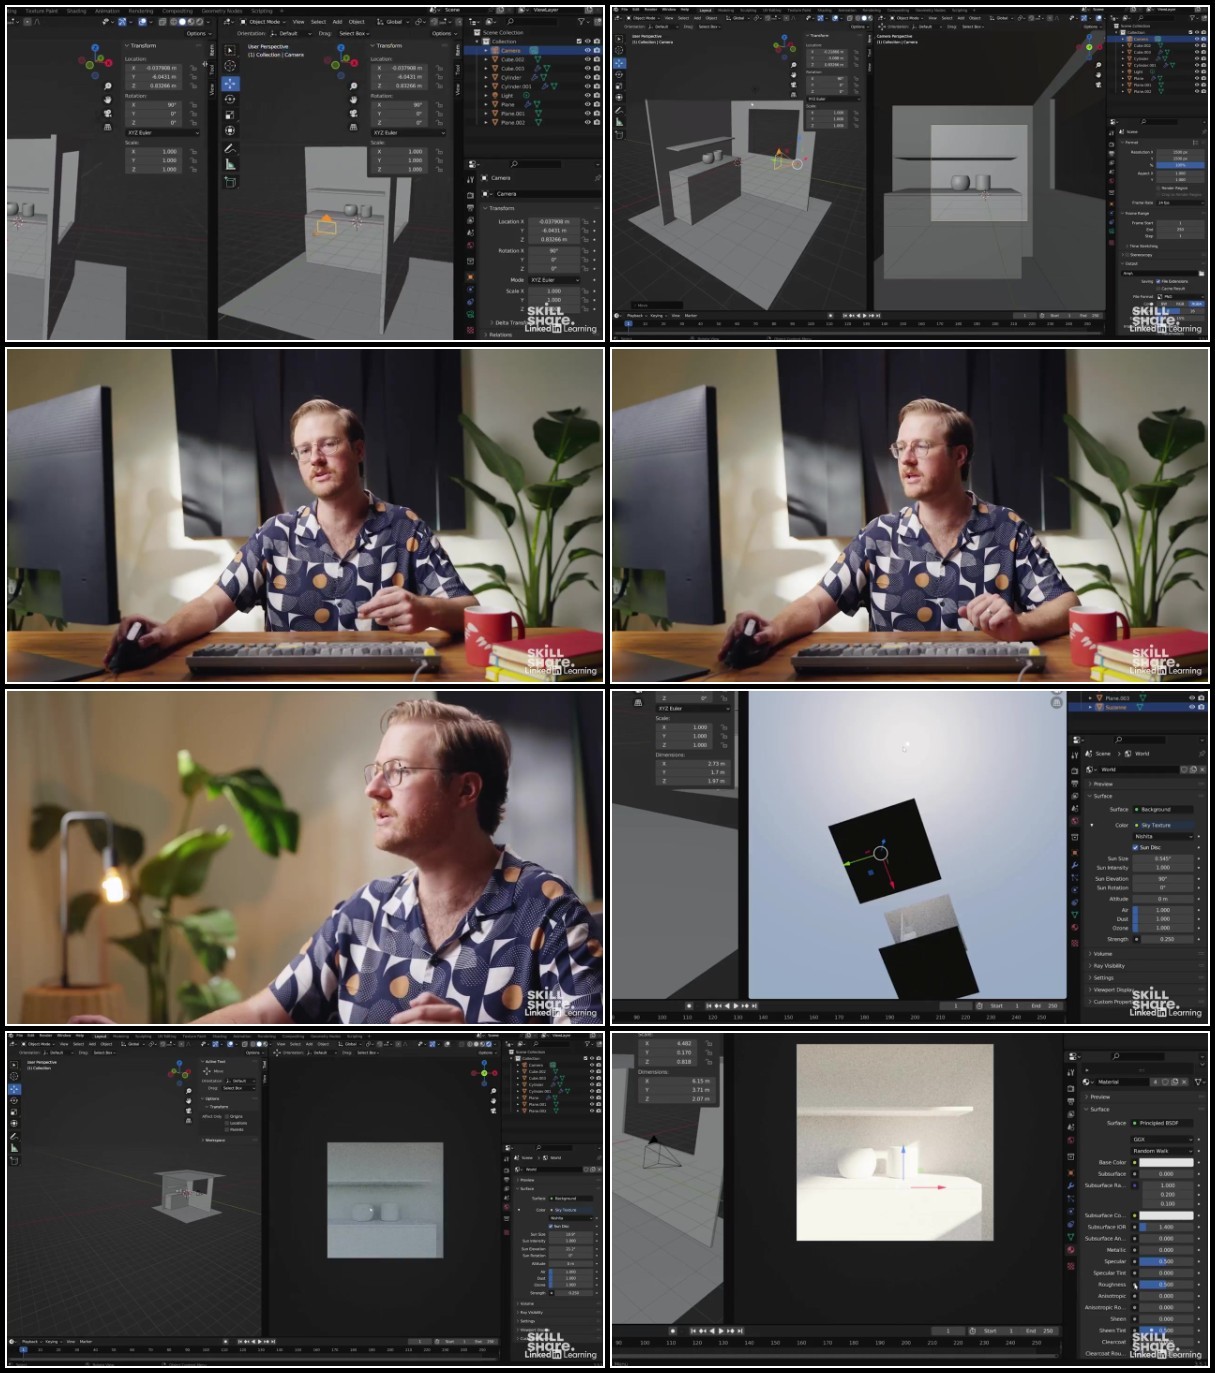
Task: Play the timeline in the Sky Texture frame
Action: tap(736, 1005)
